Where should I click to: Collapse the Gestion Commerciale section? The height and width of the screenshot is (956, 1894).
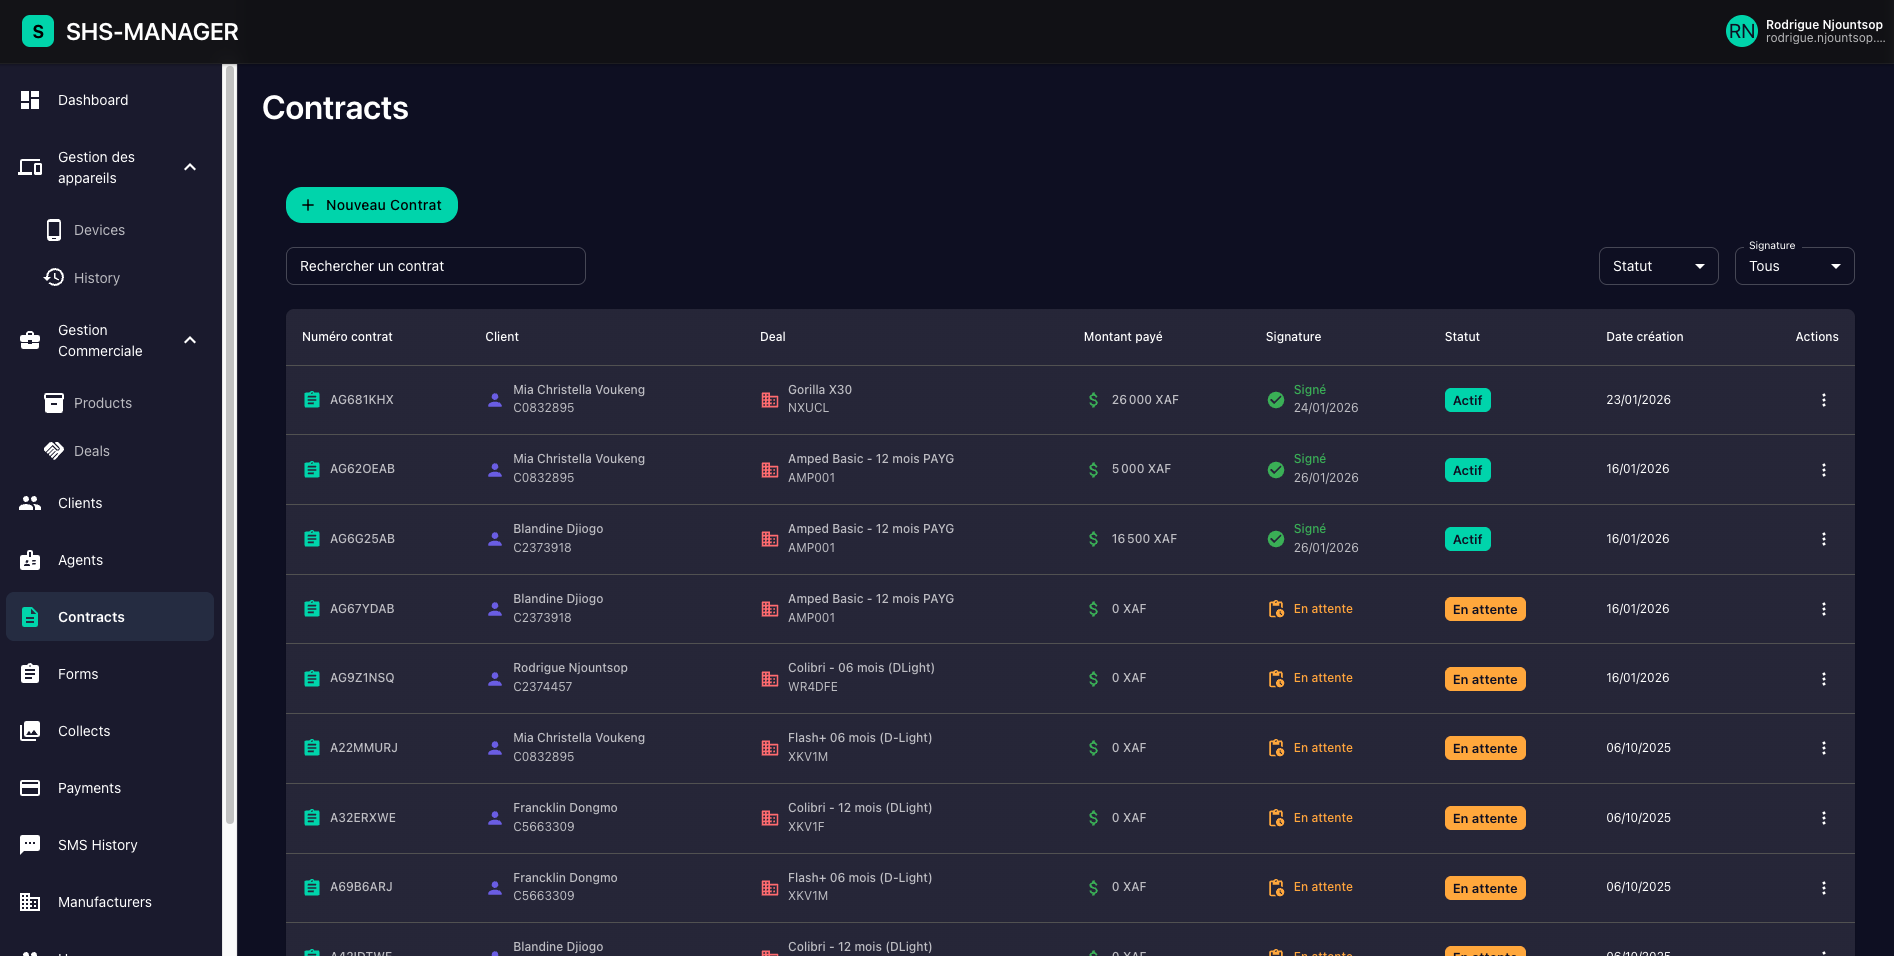click(x=190, y=340)
